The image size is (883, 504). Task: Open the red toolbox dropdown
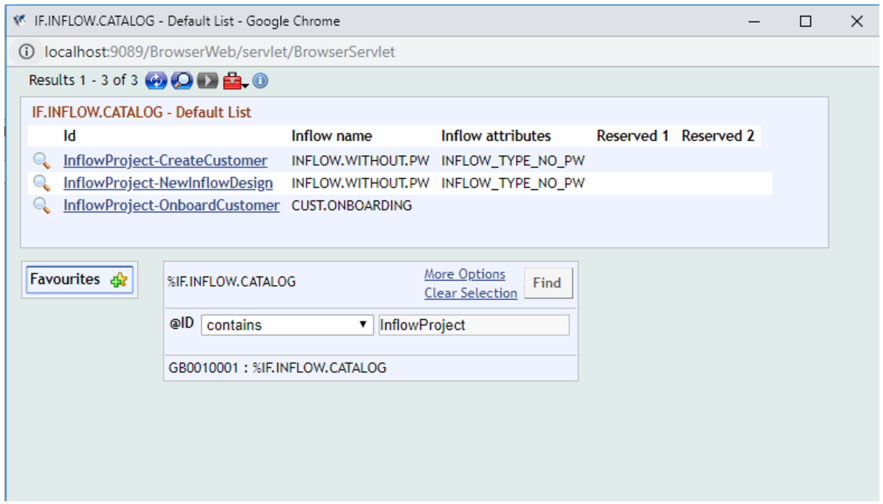tap(235, 80)
